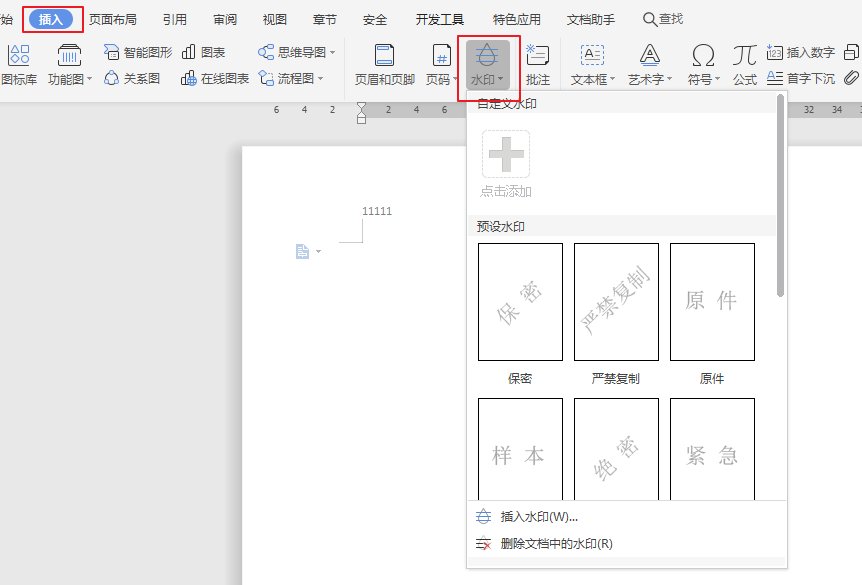This screenshot has width=862, height=585.
Task: Select the 保密 preset watermark
Action: [x=519, y=301]
